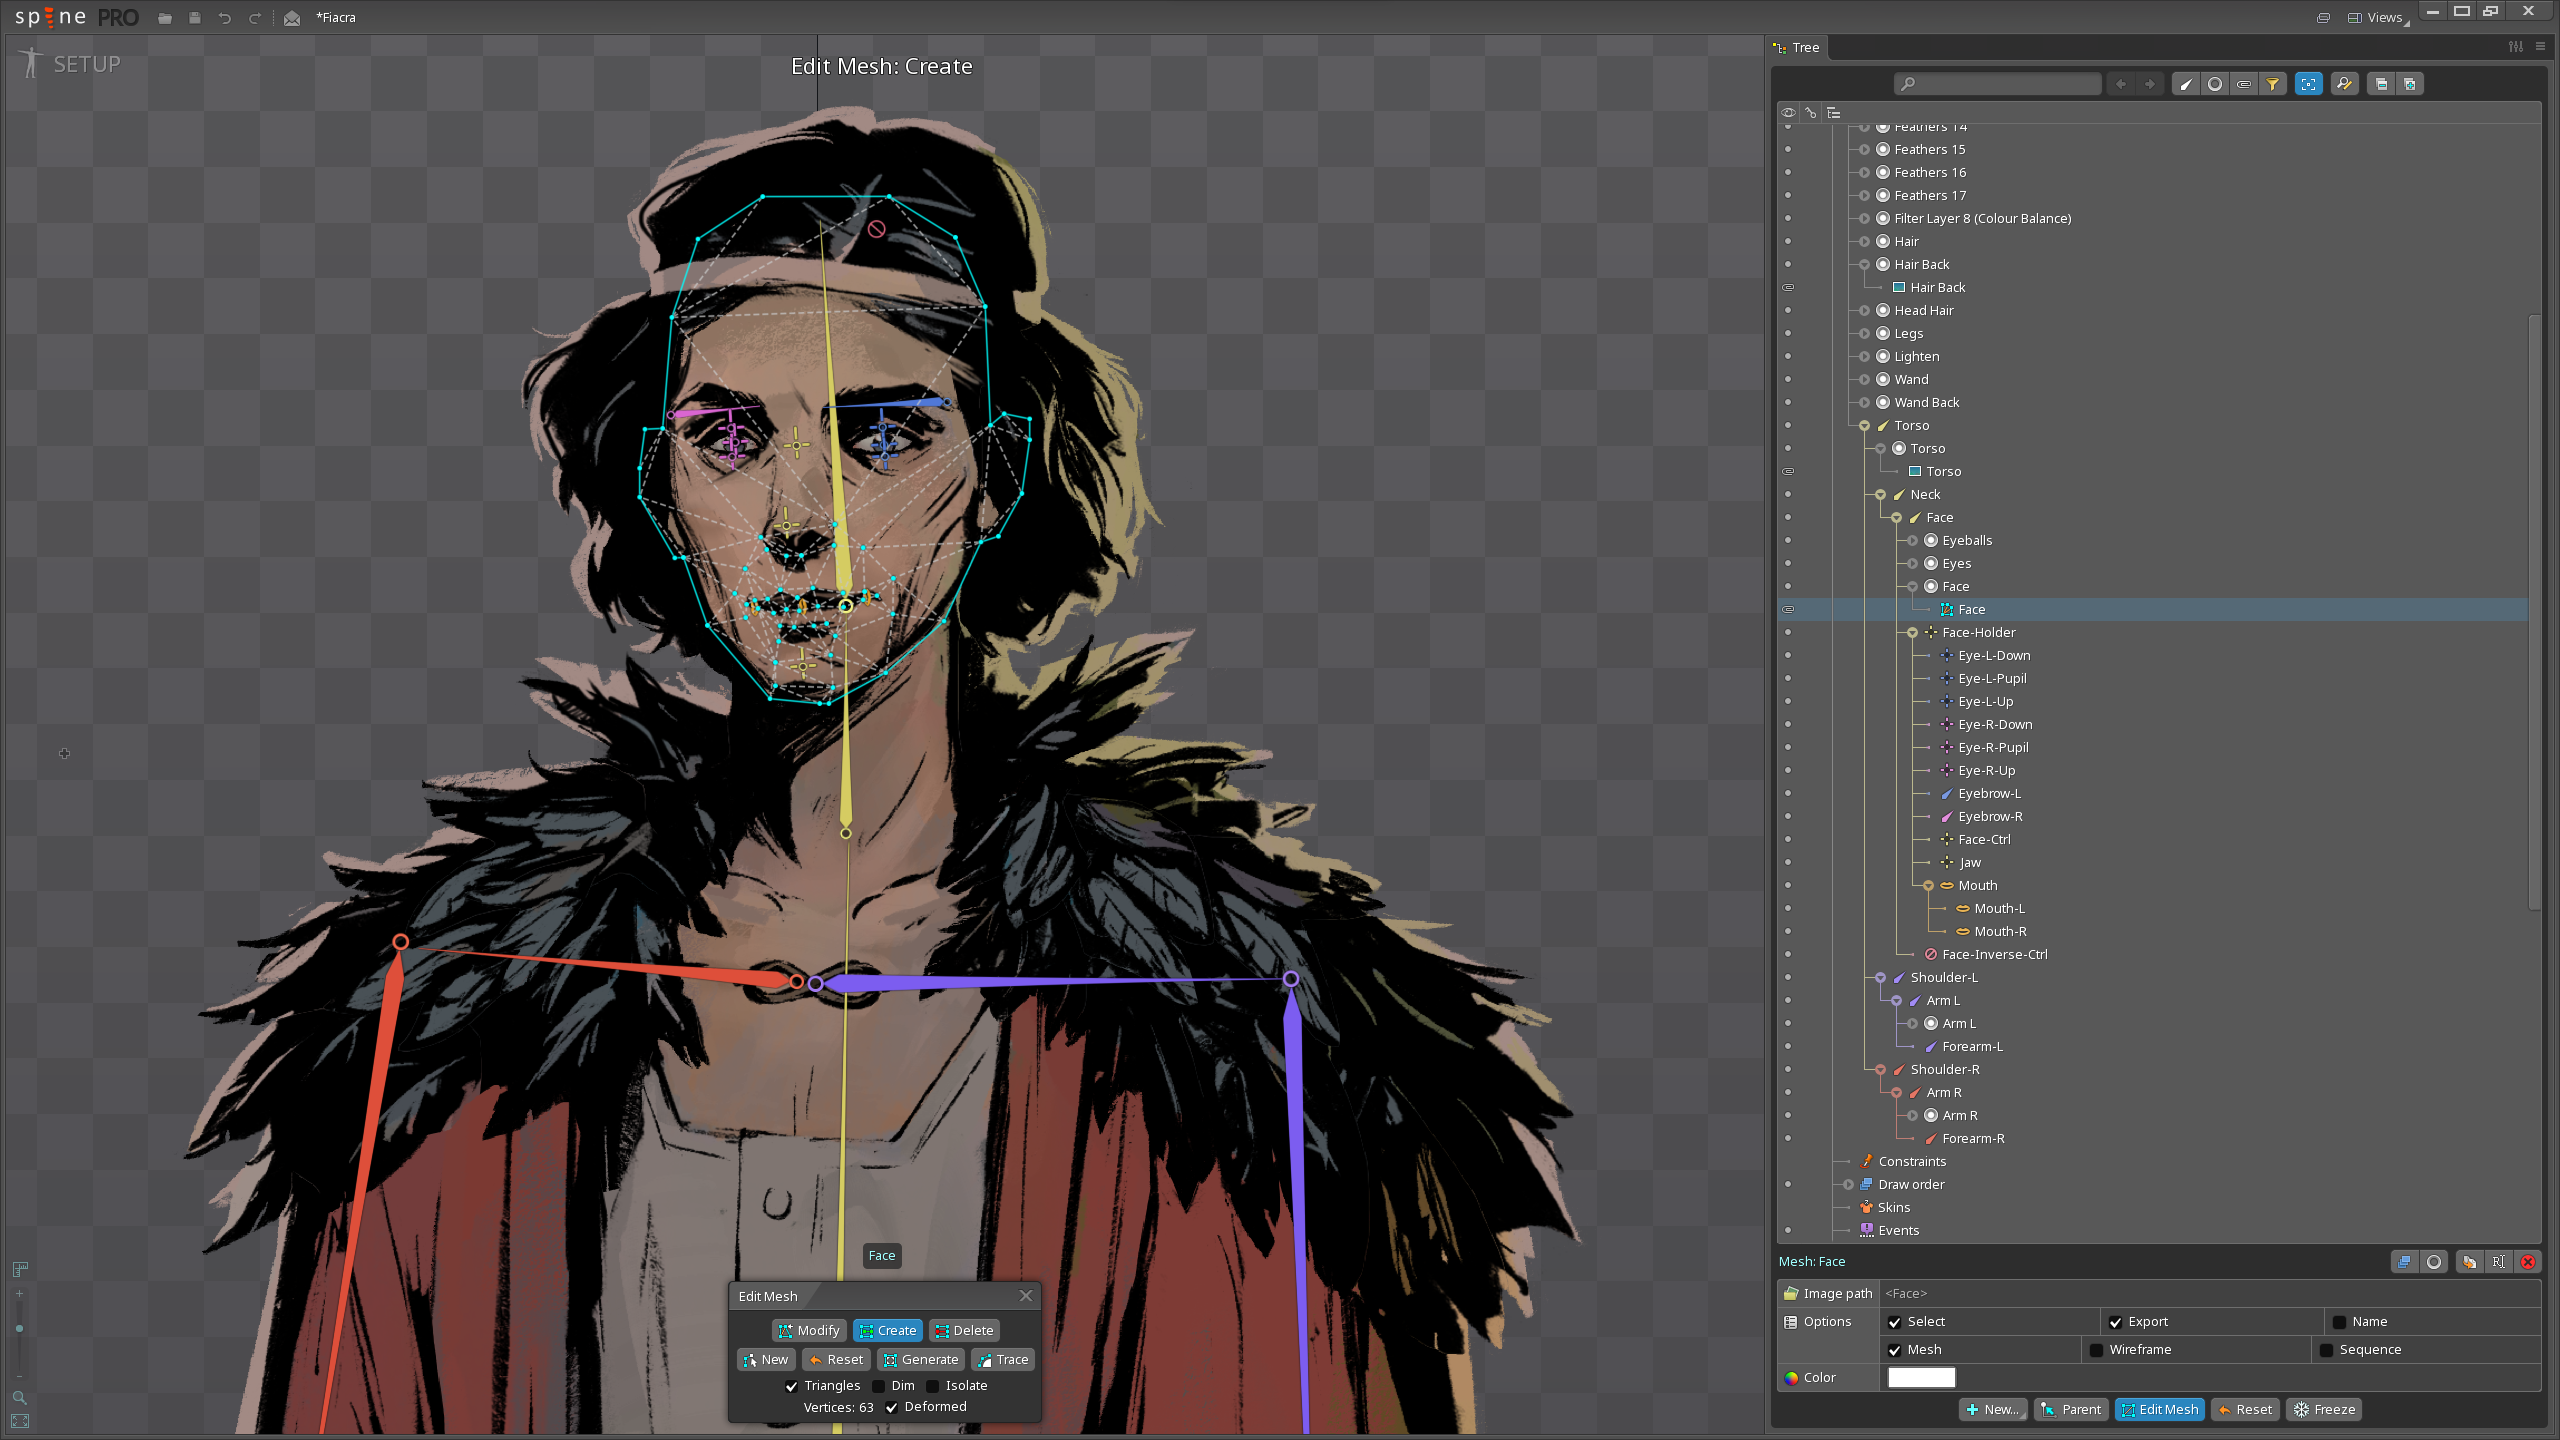2560x1440 pixels.
Task: Open the tree panel hamburger menu
Action: [2540, 47]
